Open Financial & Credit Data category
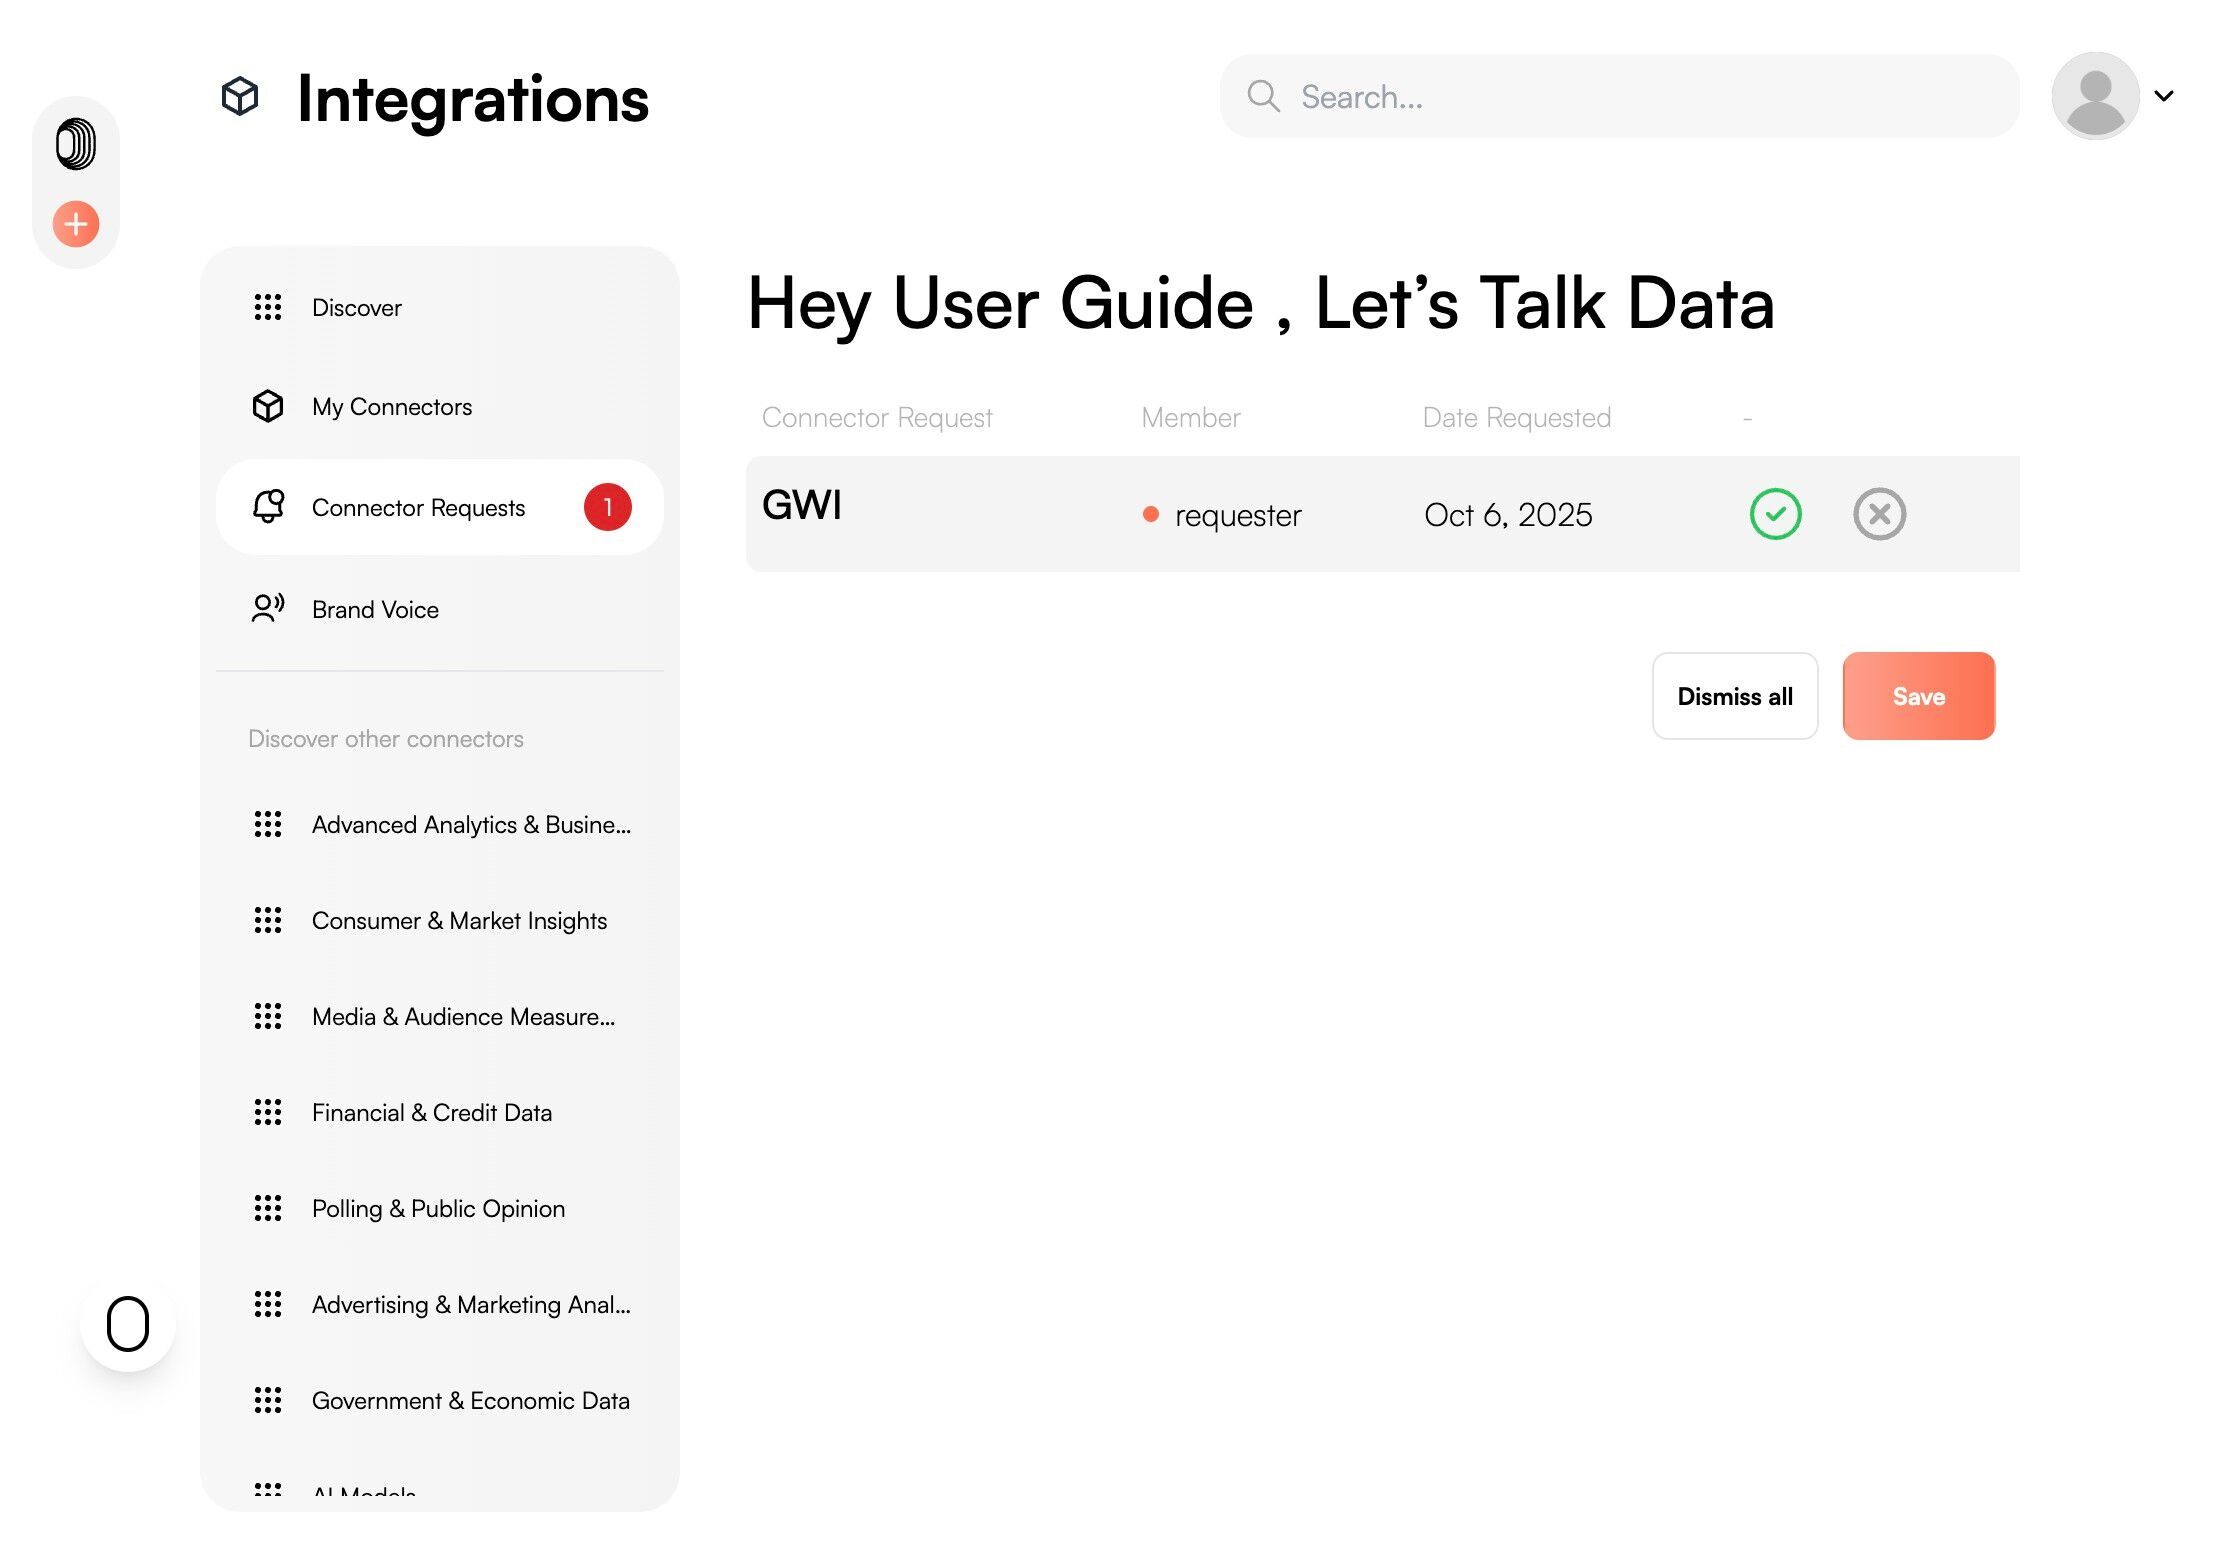2220x1564 pixels. (x=431, y=1113)
